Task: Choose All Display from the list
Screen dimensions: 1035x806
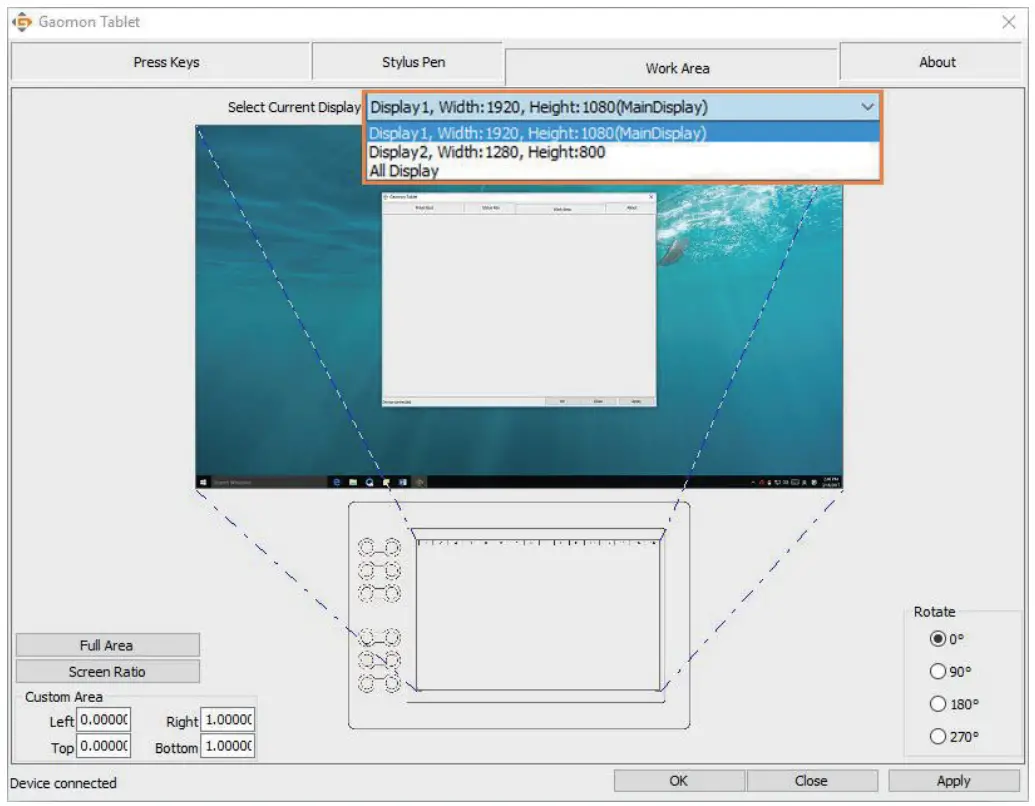Action: tap(404, 171)
